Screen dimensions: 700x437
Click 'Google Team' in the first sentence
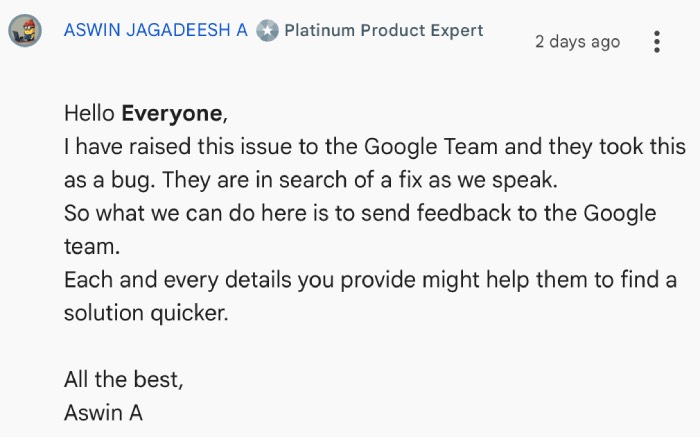point(430,147)
